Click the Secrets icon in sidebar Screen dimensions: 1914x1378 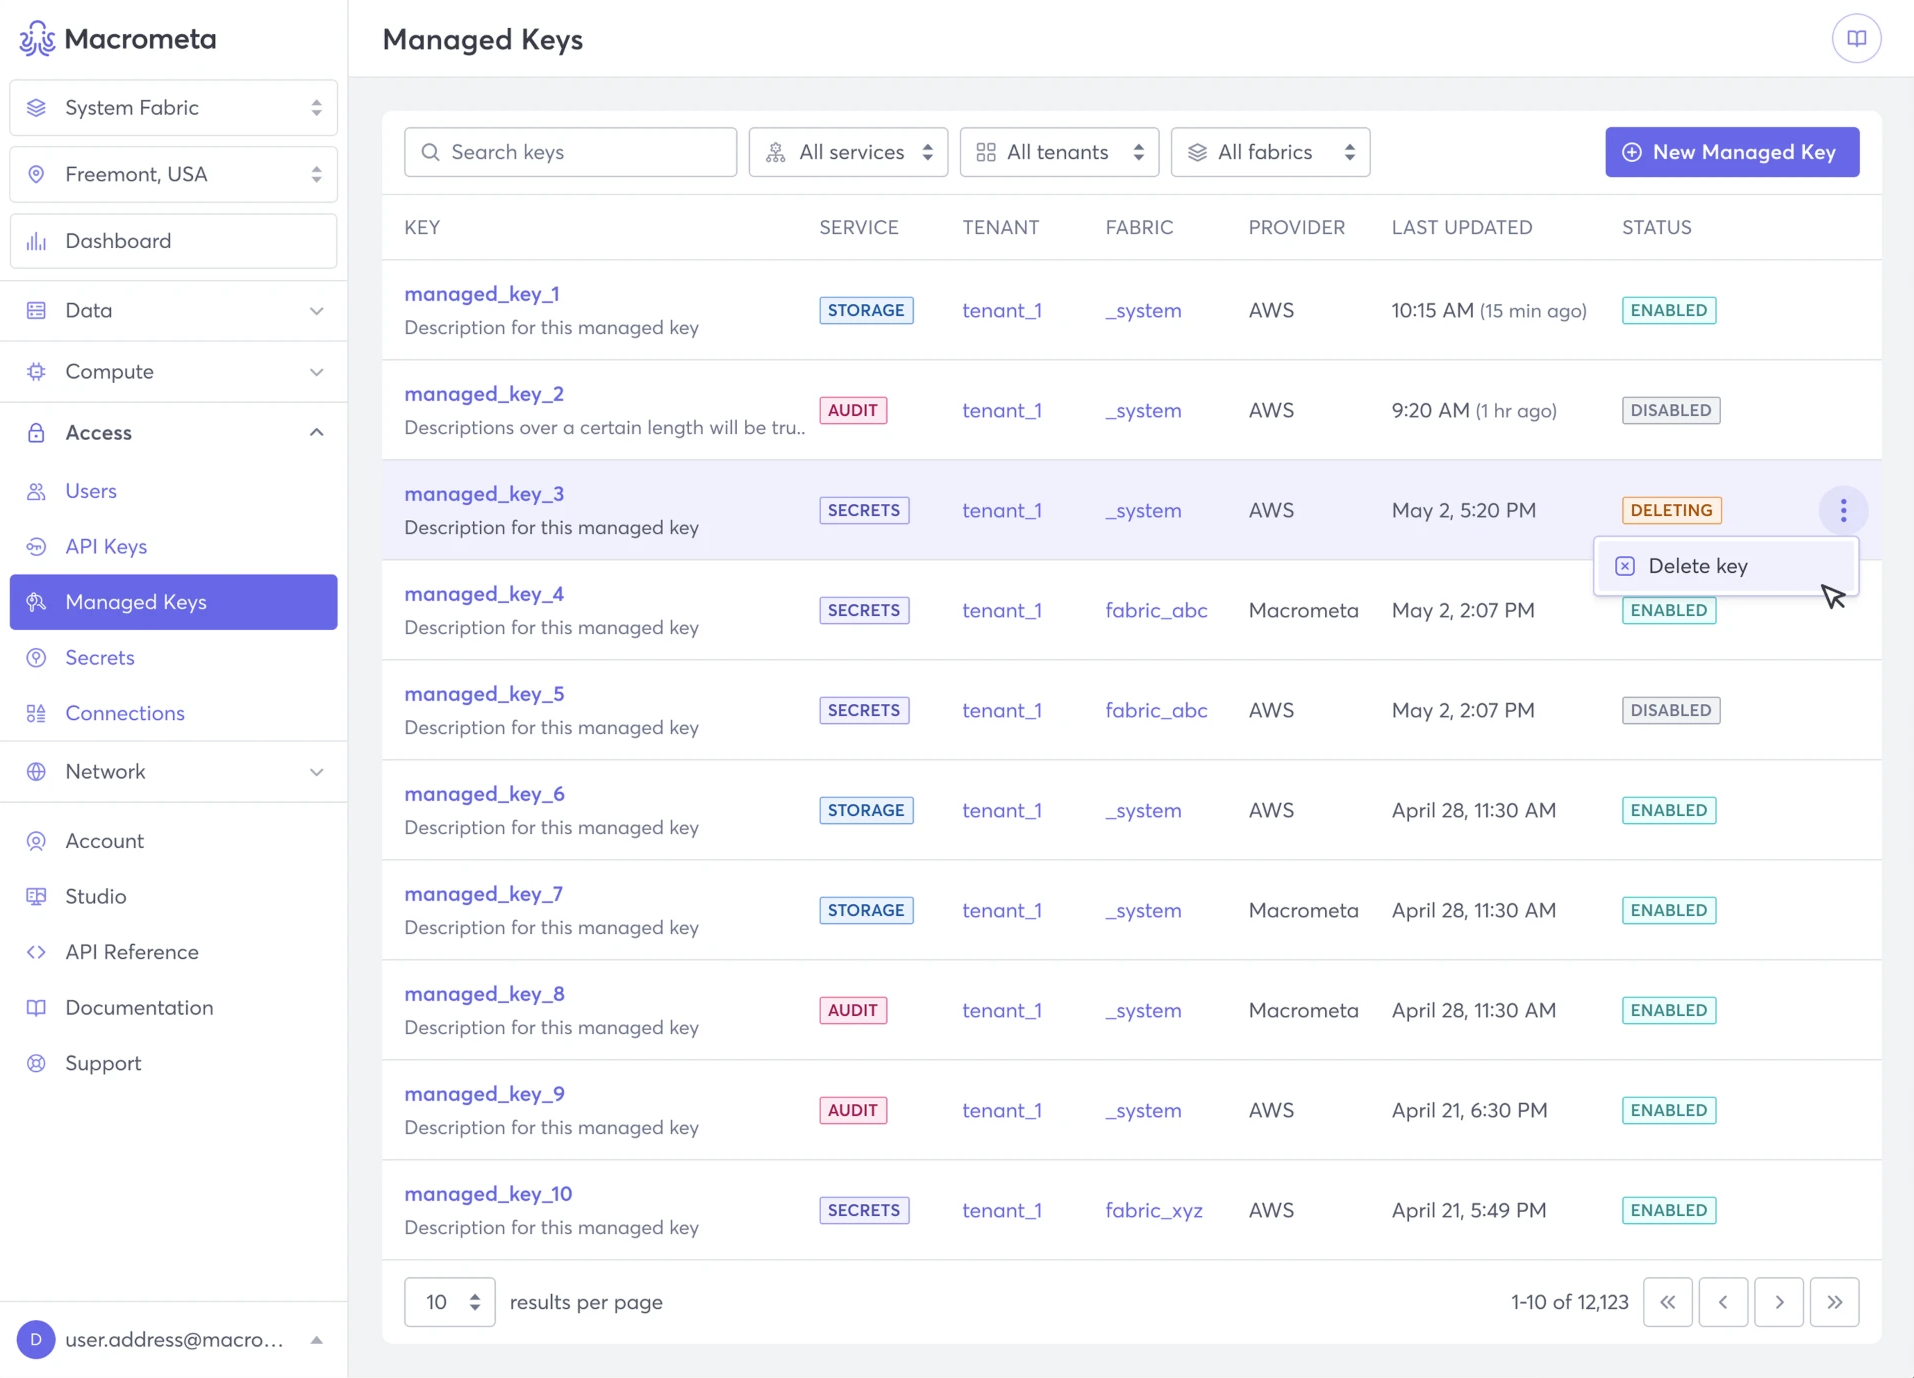click(x=37, y=657)
